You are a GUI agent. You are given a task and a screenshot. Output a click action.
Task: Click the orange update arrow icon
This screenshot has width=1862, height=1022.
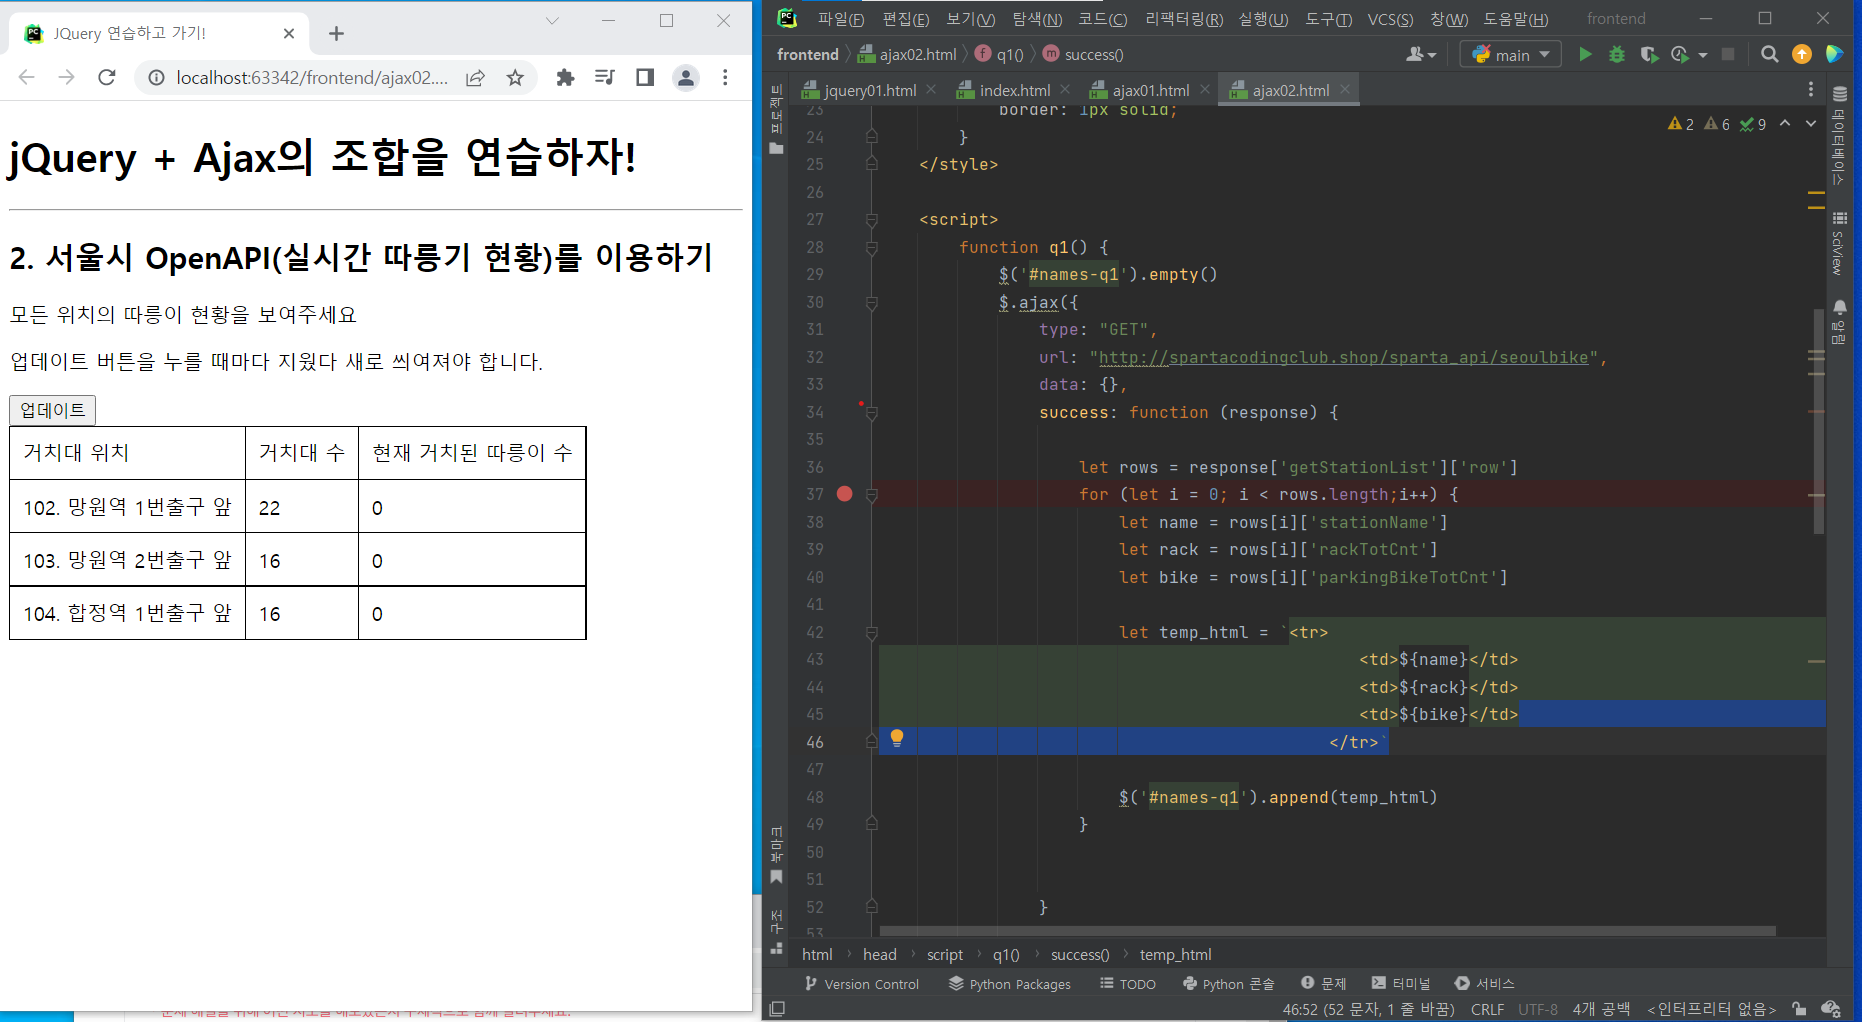[x=1802, y=54]
